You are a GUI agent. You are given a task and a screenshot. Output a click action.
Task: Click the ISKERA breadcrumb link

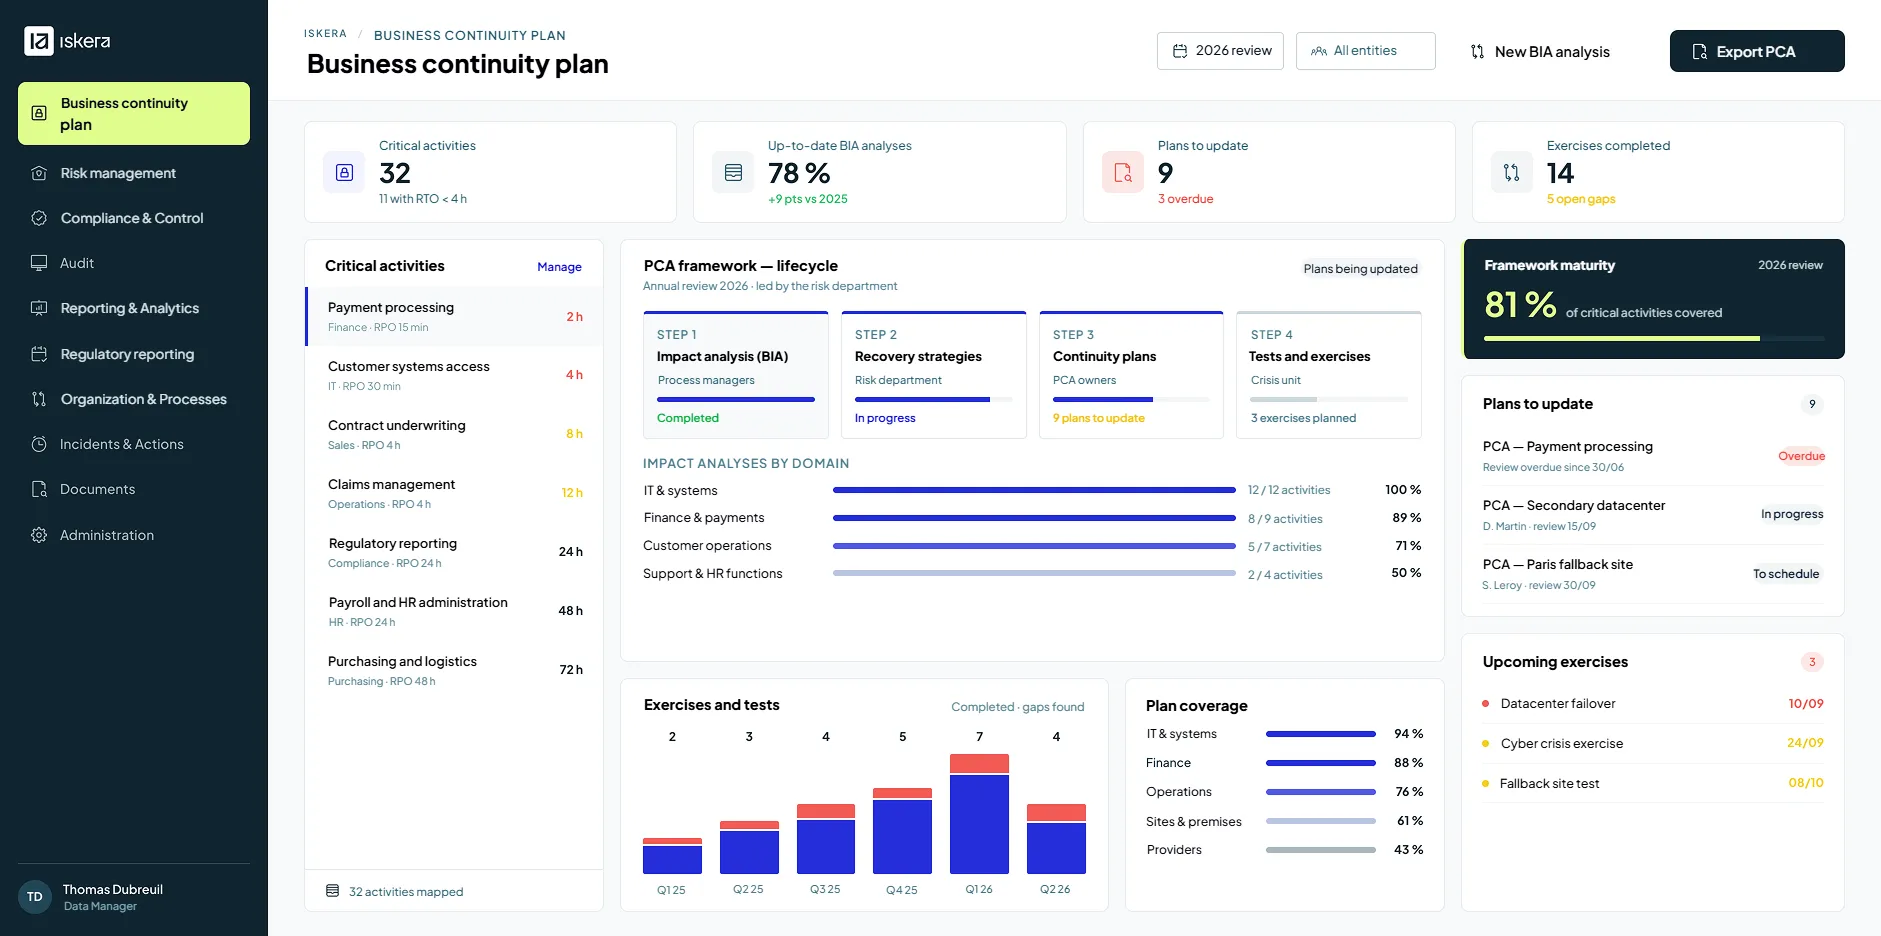pos(325,34)
